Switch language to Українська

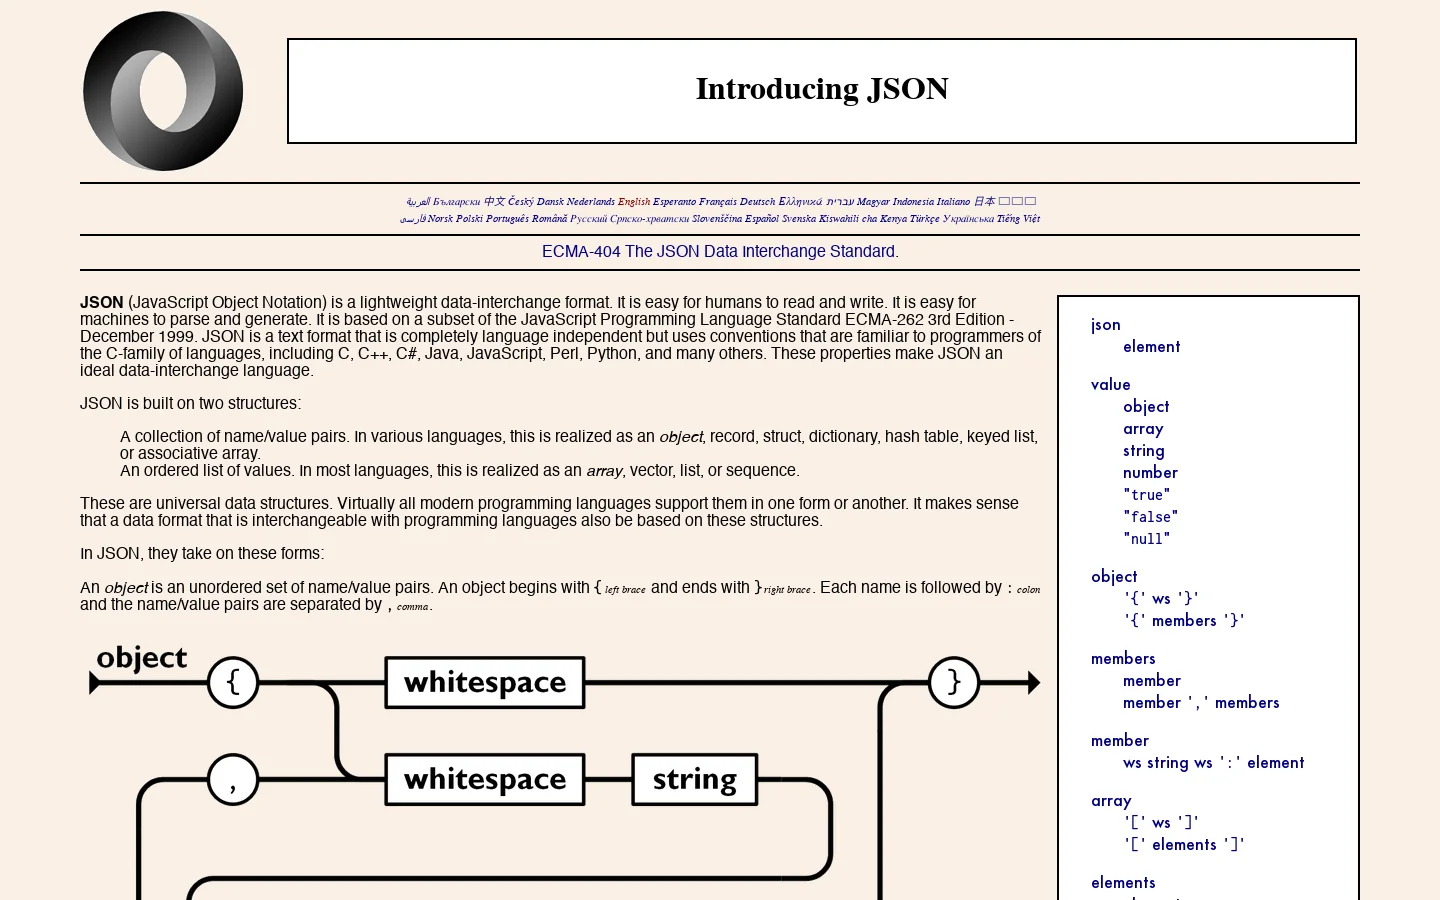coord(969,219)
